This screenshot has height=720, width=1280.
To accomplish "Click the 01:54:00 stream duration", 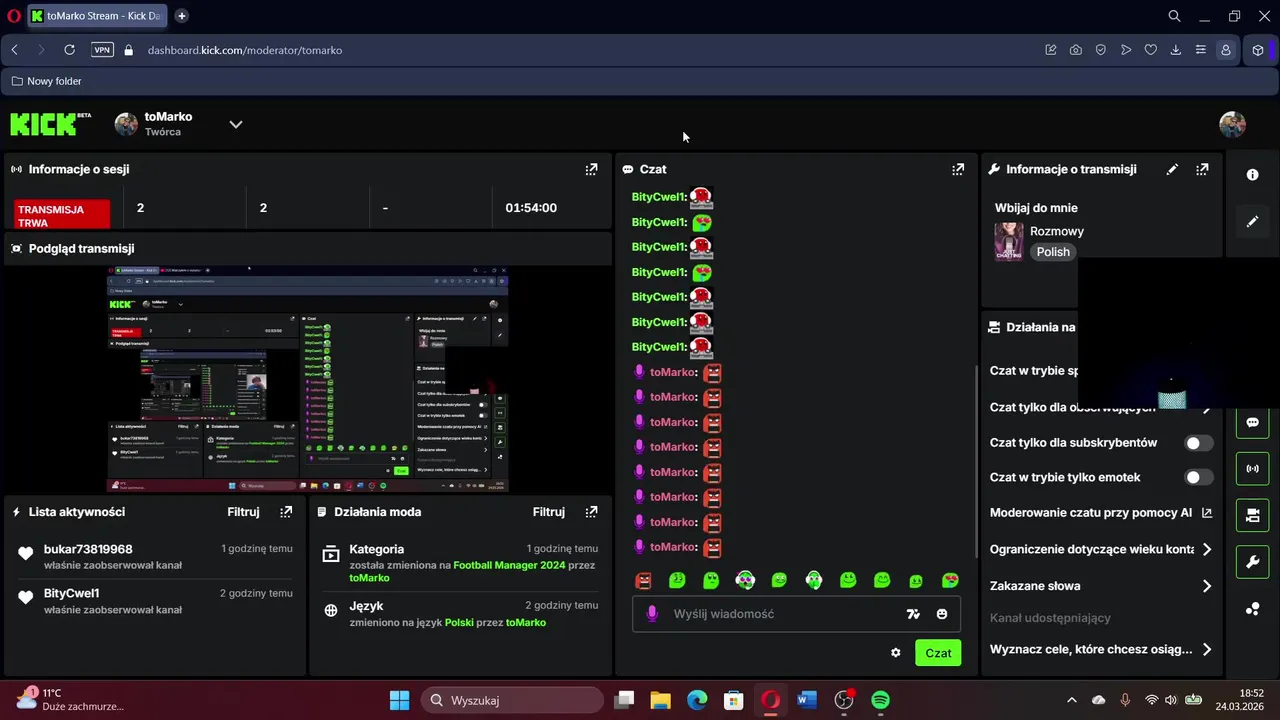I will point(531,208).
